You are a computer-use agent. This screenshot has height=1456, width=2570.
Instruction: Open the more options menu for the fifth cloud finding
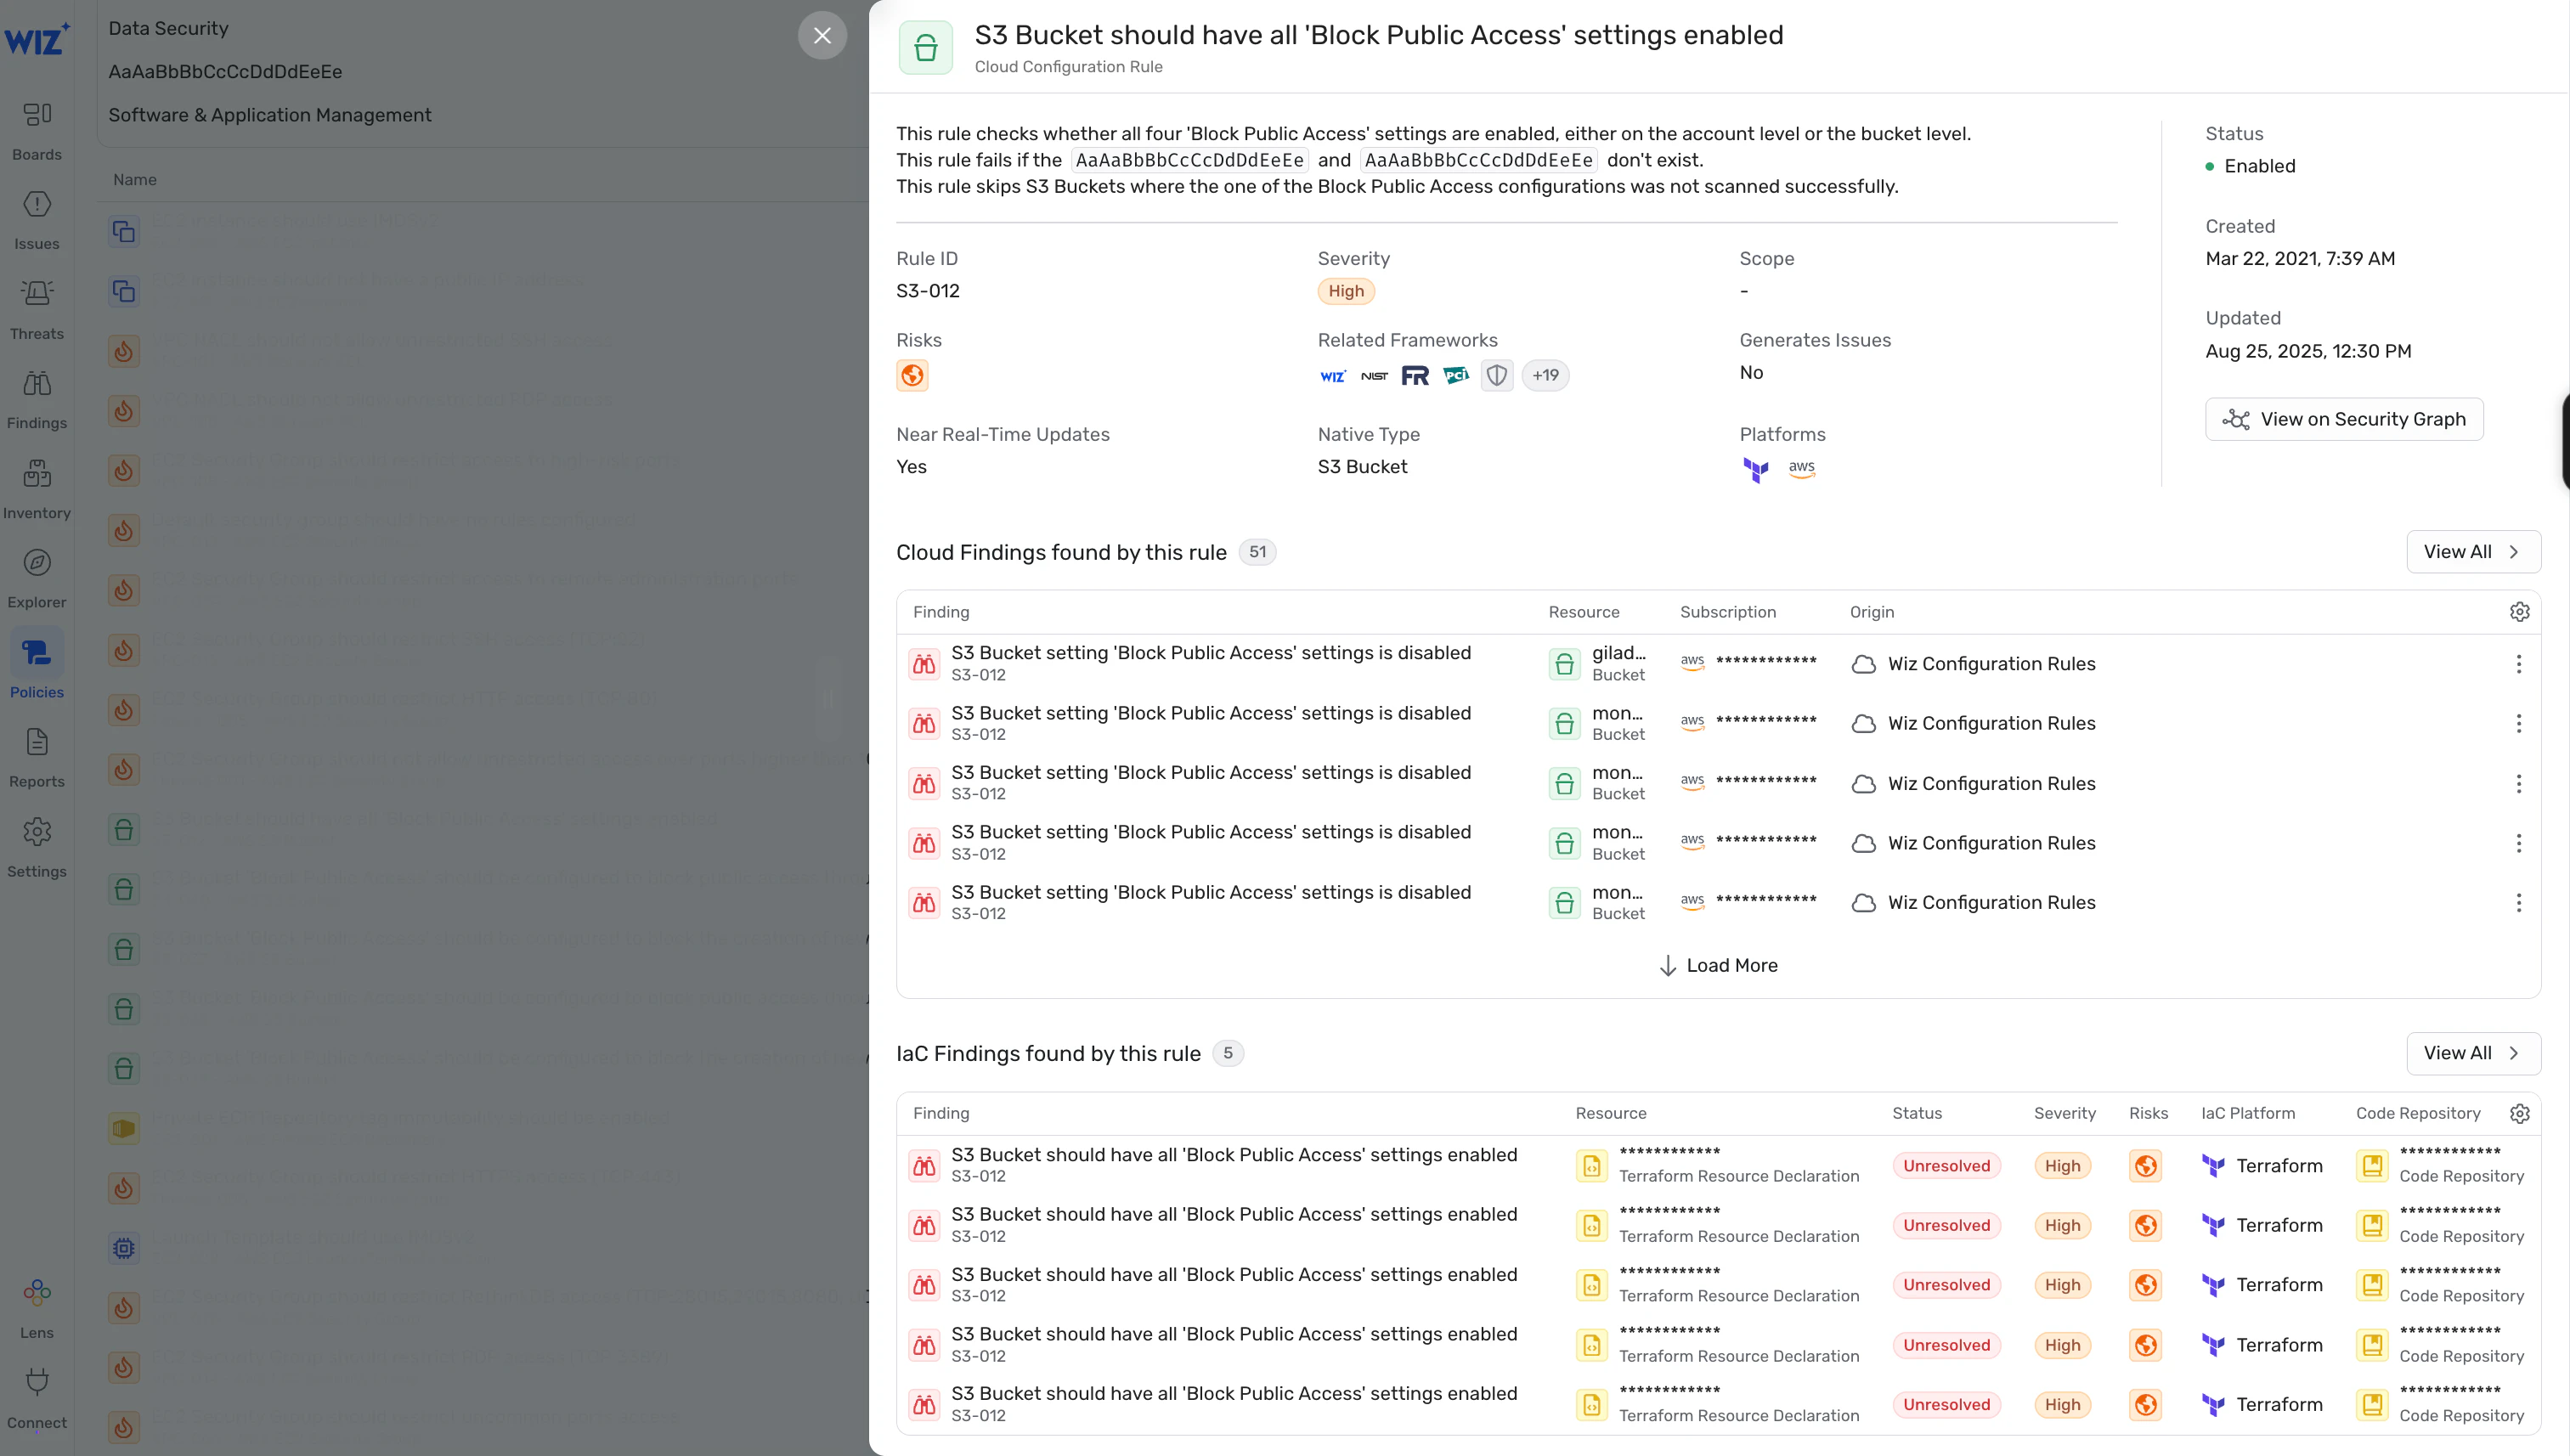(x=2518, y=903)
